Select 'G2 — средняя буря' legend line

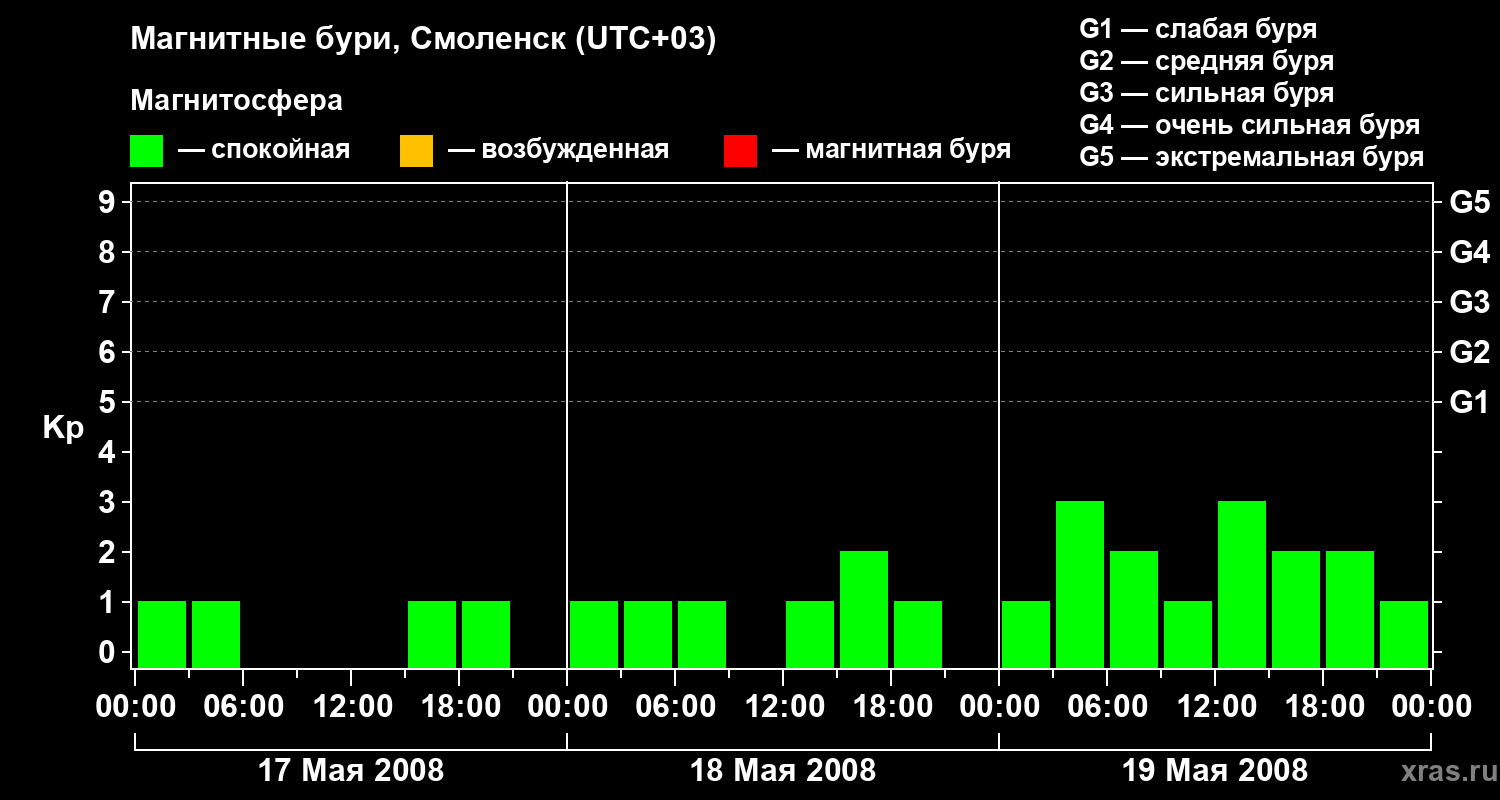tap(1207, 61)
